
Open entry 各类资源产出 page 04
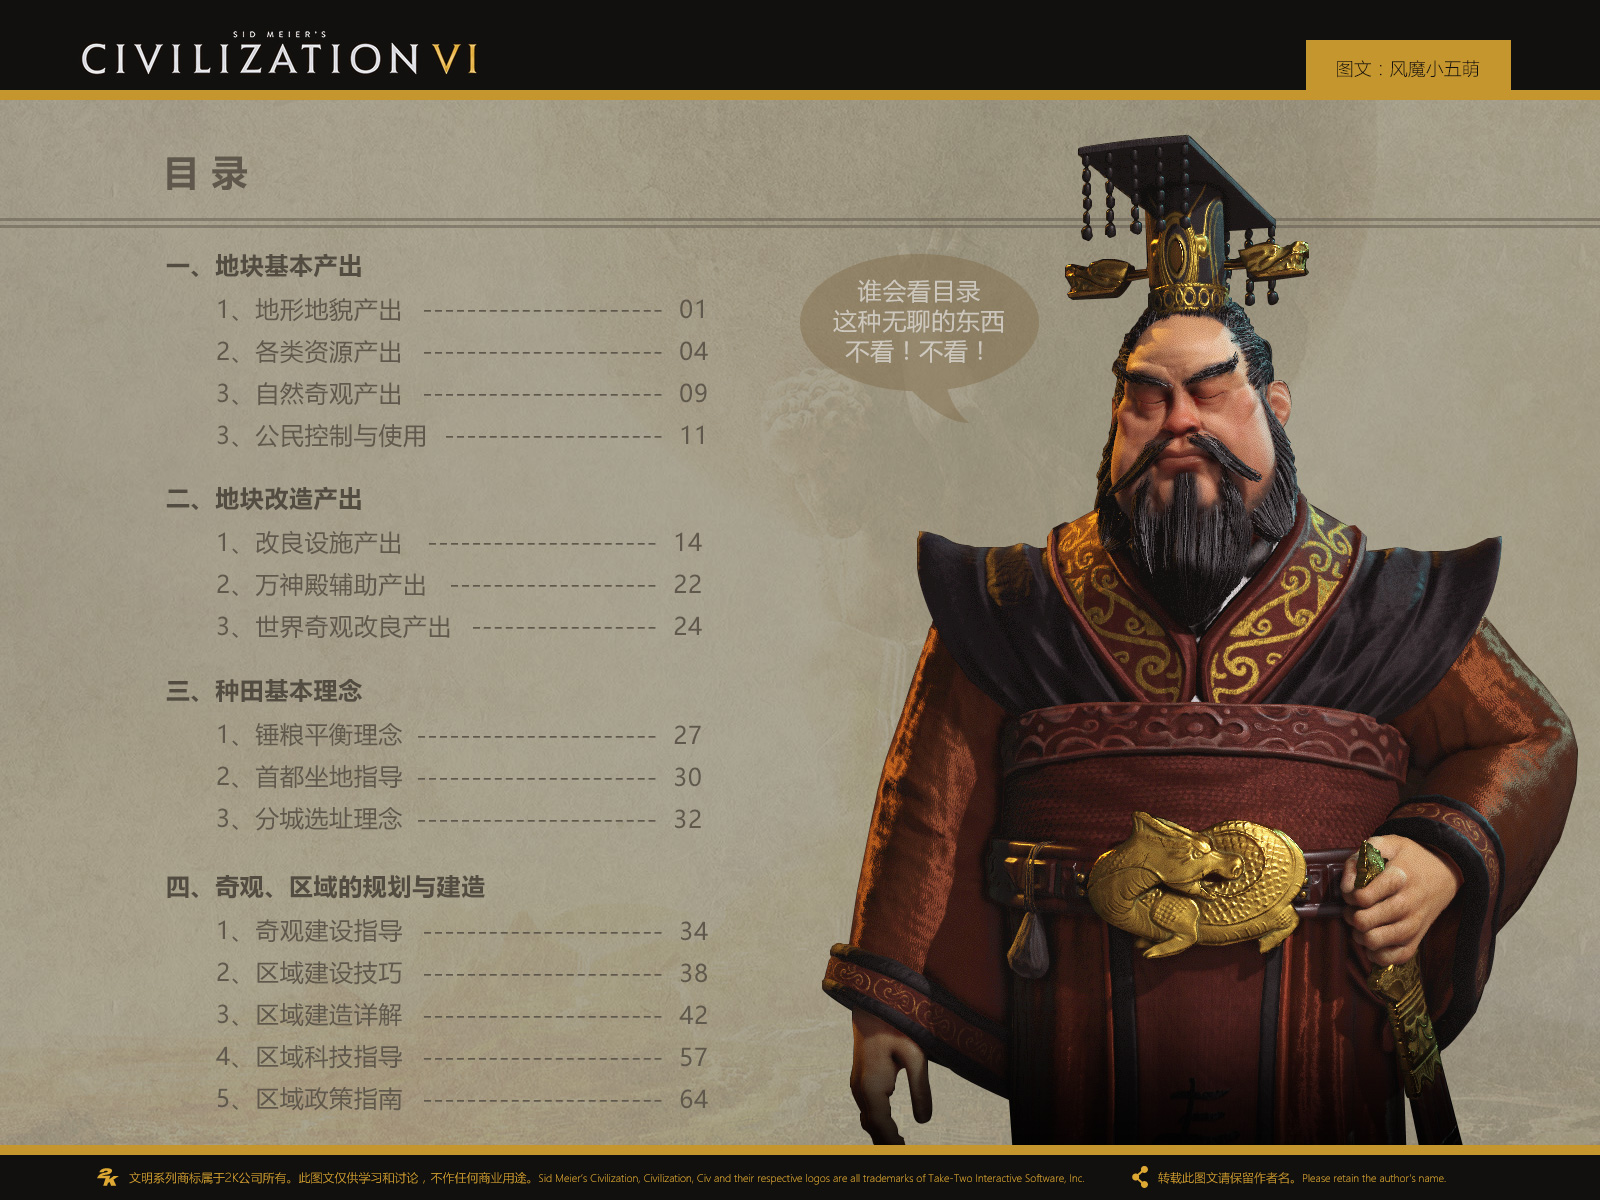click(x=461, y=352)
